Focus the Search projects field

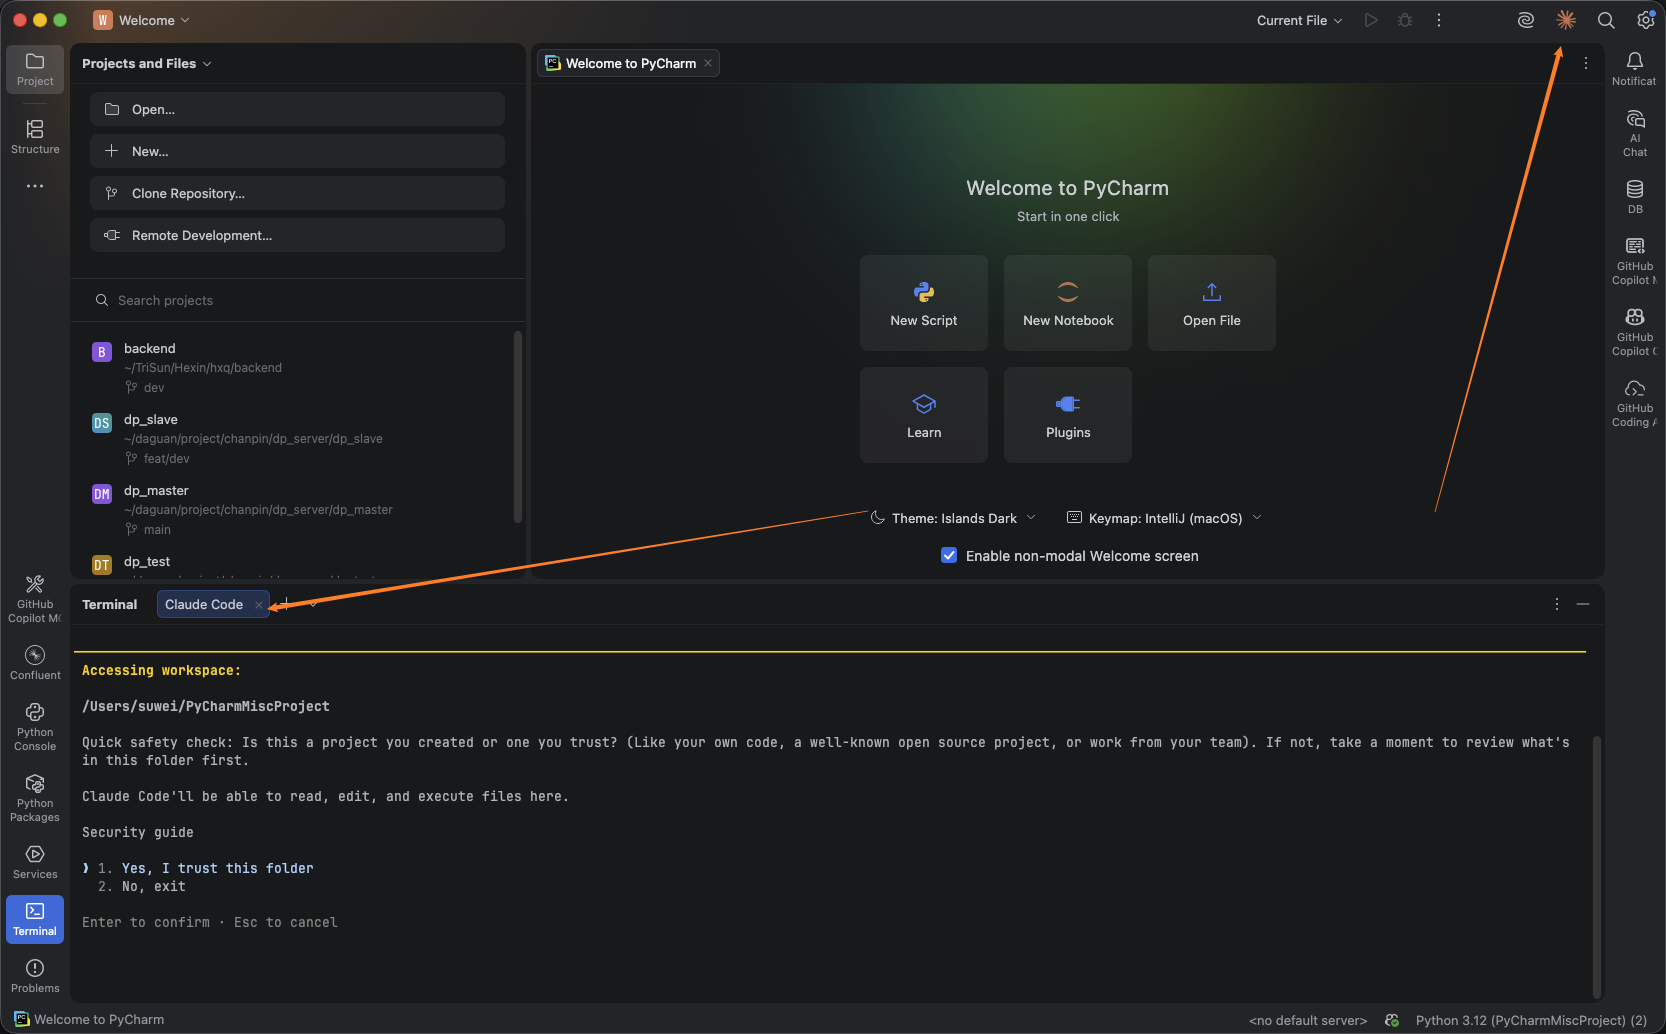[x=297, y=300]
